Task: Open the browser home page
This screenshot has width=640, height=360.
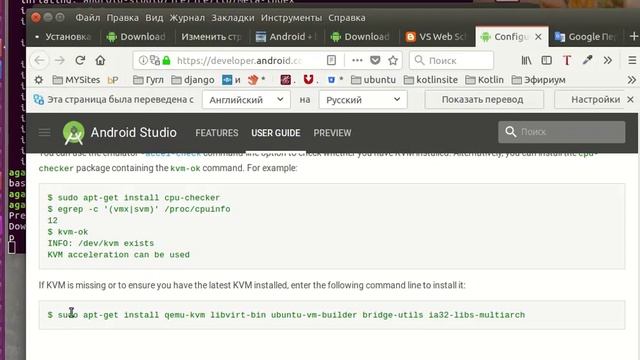Action: [100, 60]
